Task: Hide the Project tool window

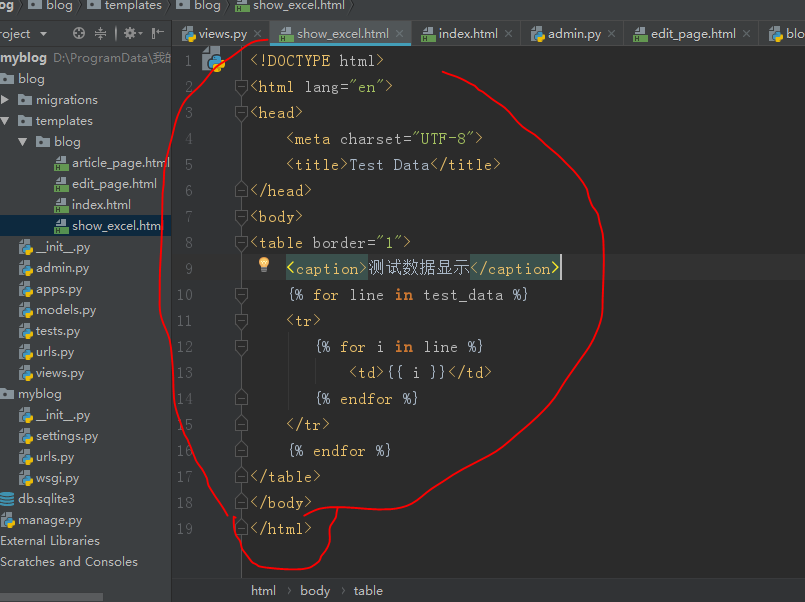Action: 158,33
